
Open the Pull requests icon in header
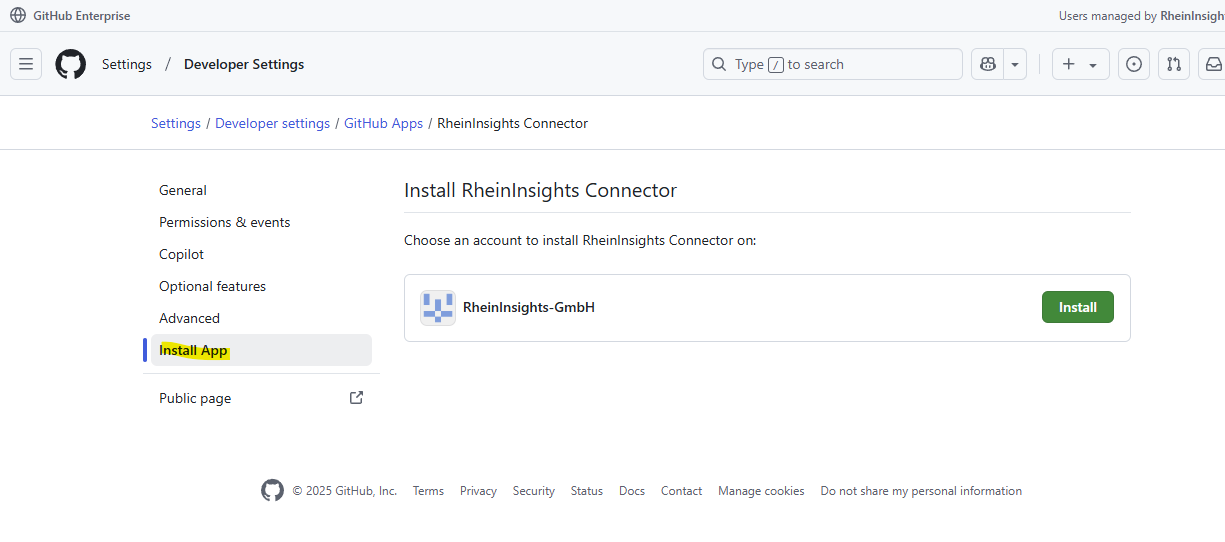coord(1174,64)
